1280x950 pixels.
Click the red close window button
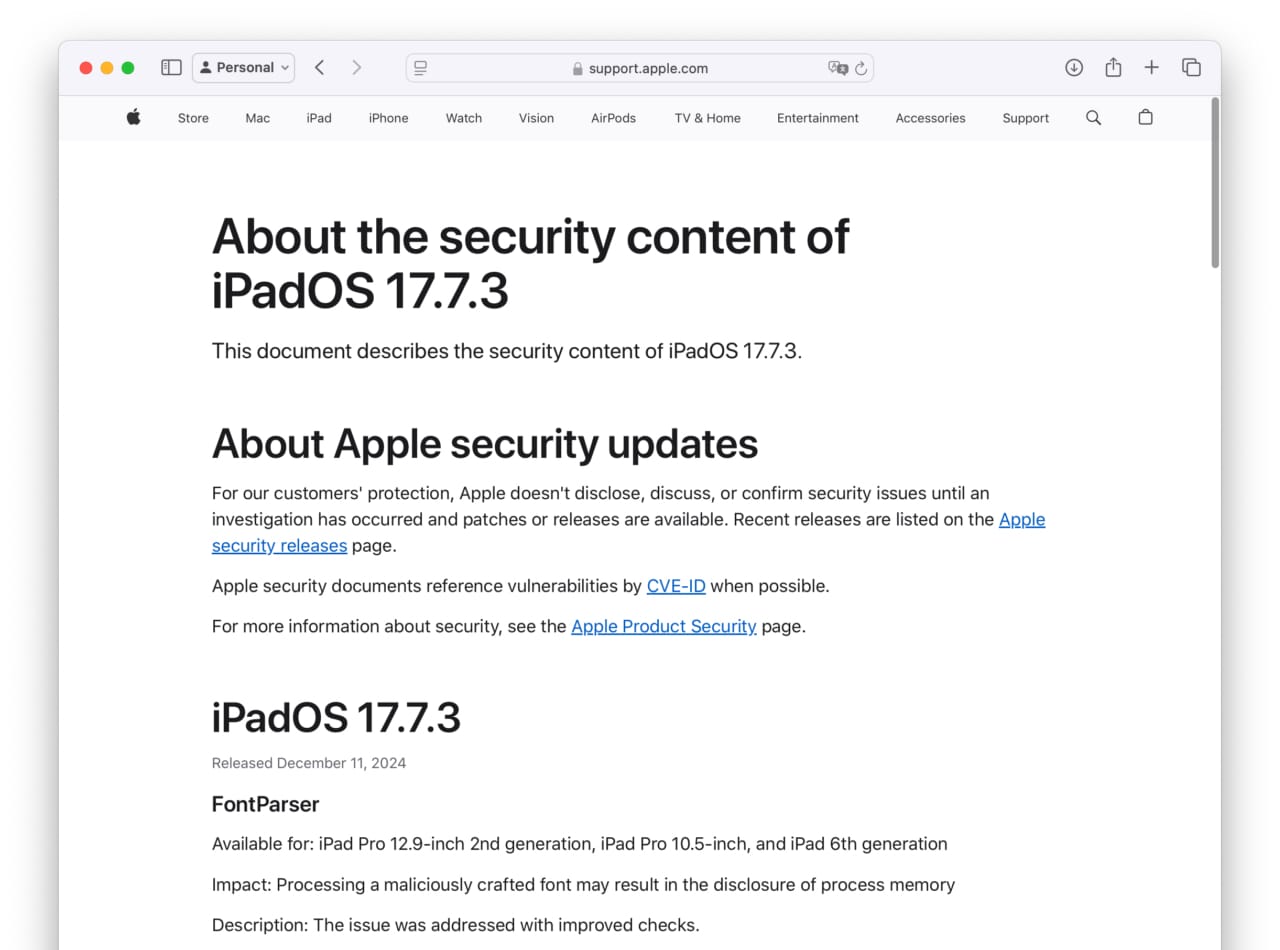point(86,68)
